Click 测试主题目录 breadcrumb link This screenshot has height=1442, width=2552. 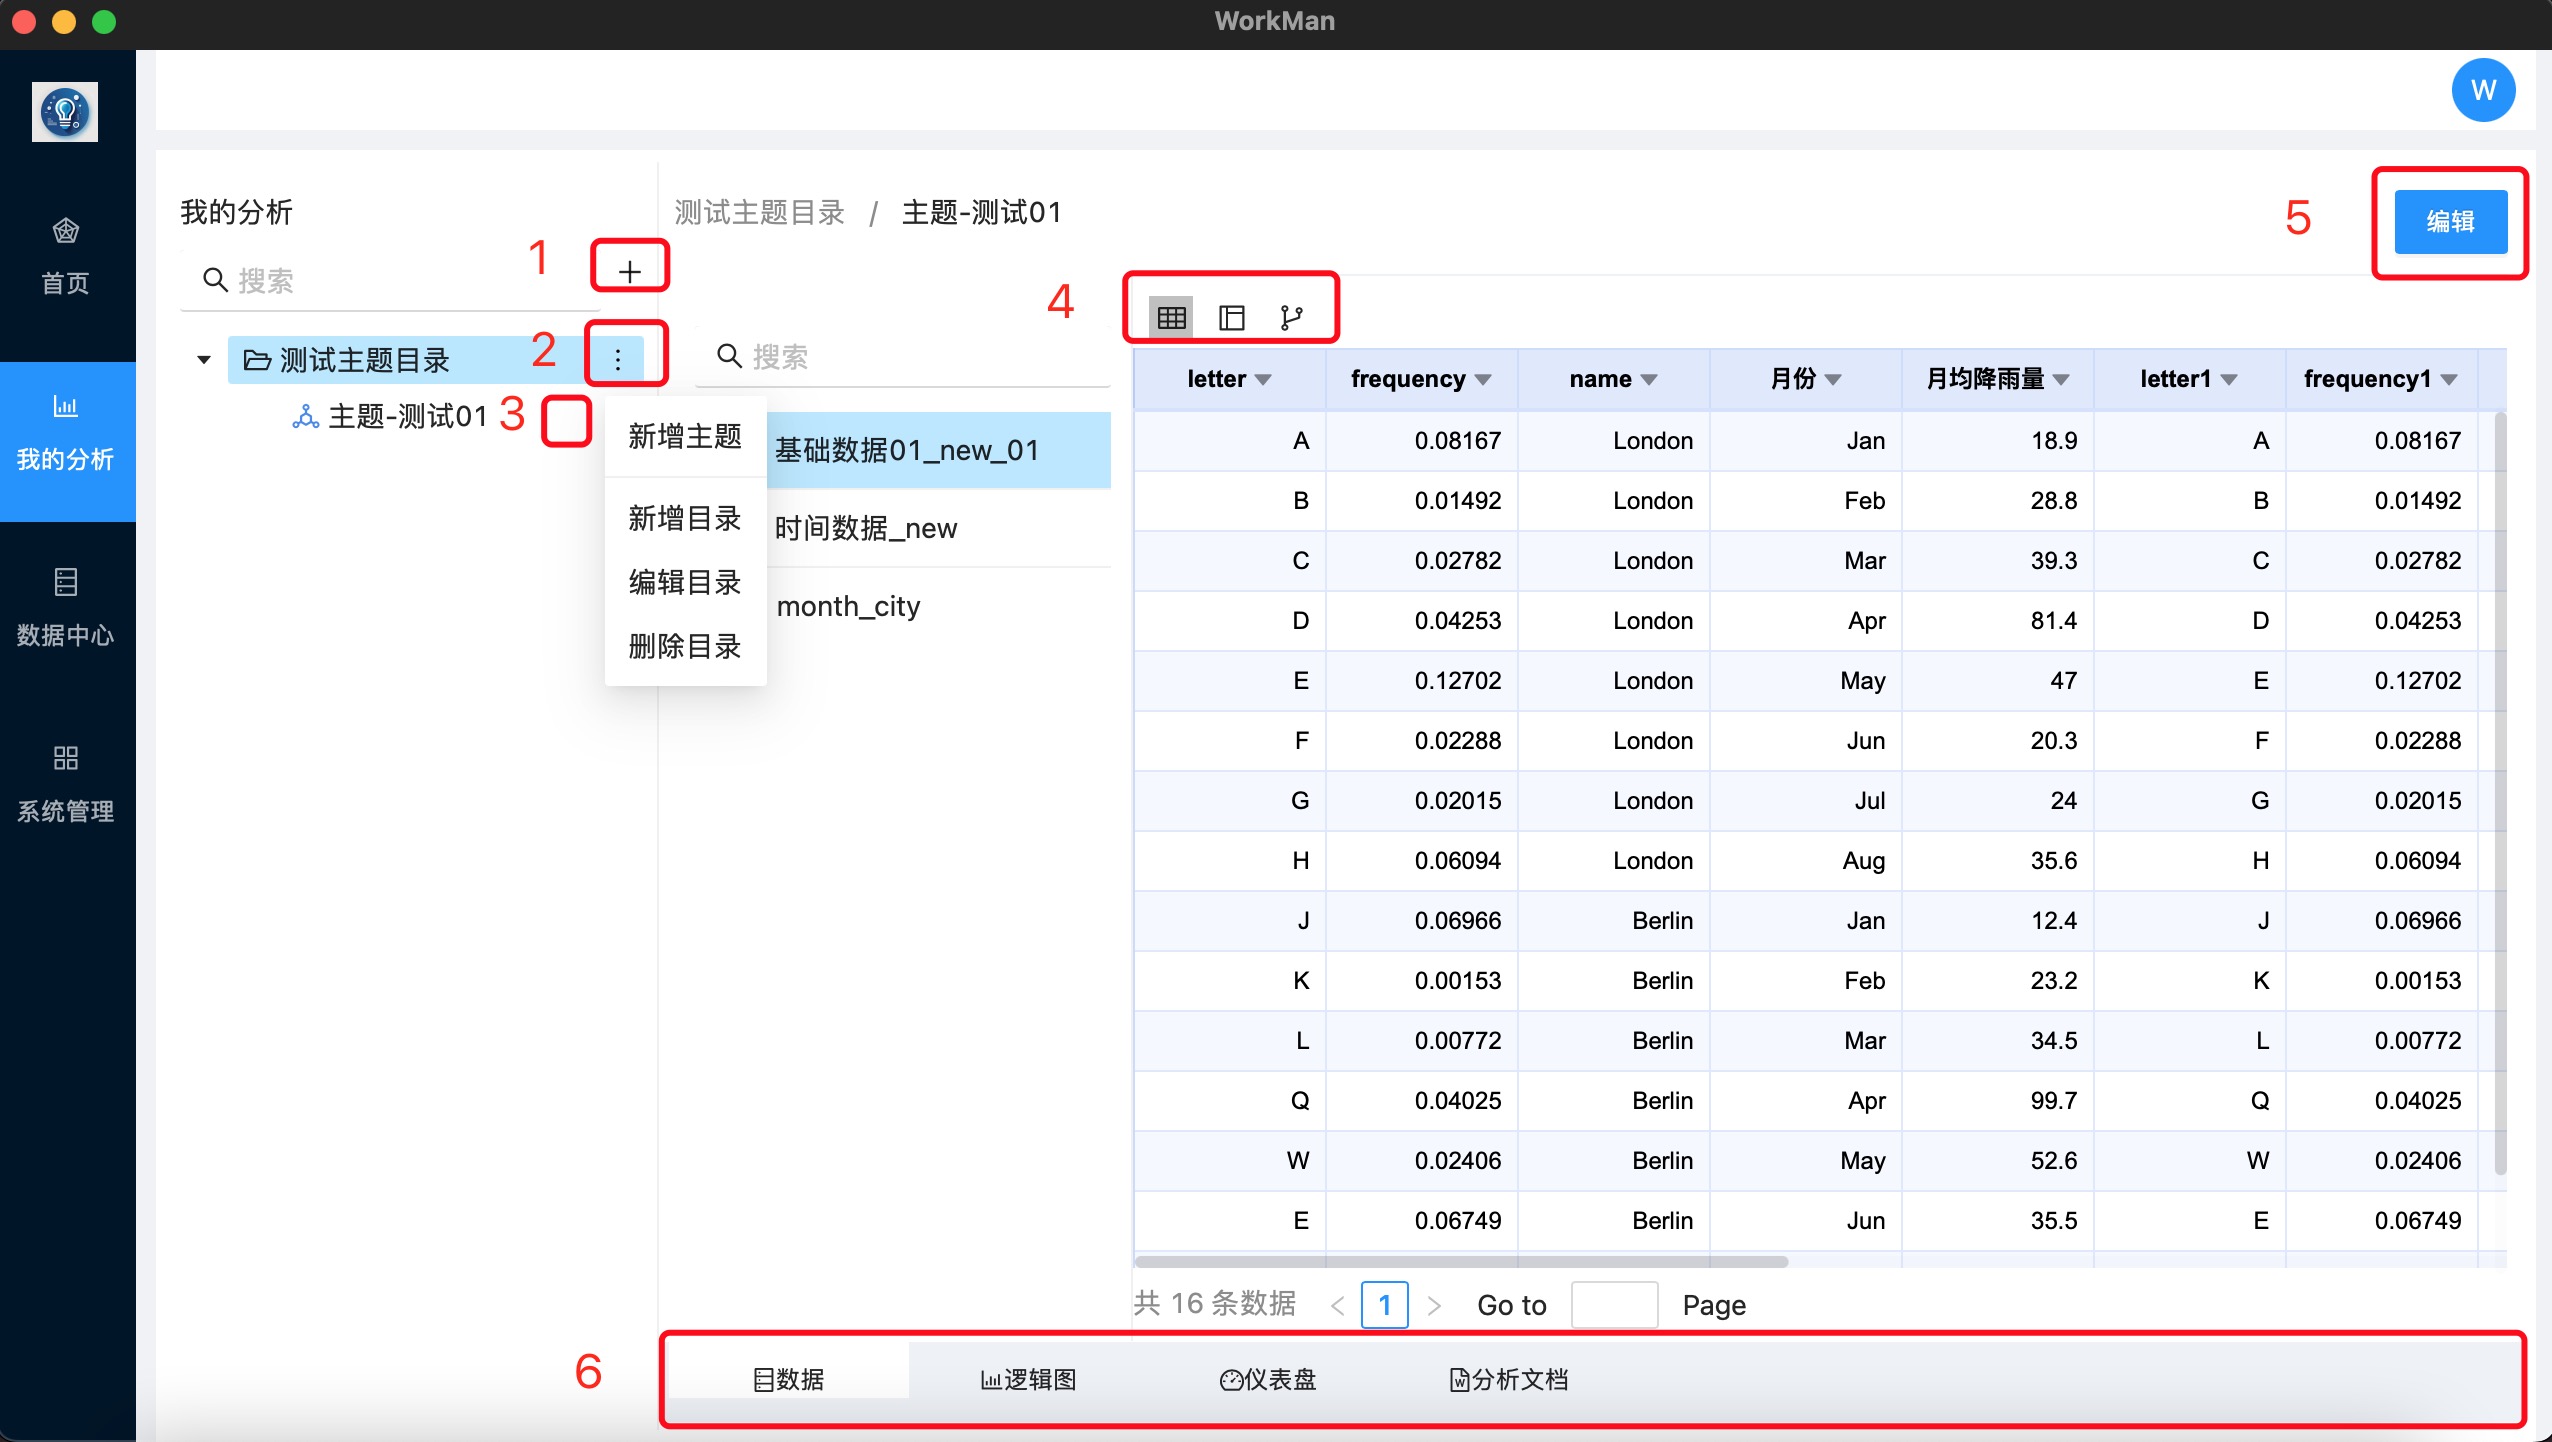[759, 212]
